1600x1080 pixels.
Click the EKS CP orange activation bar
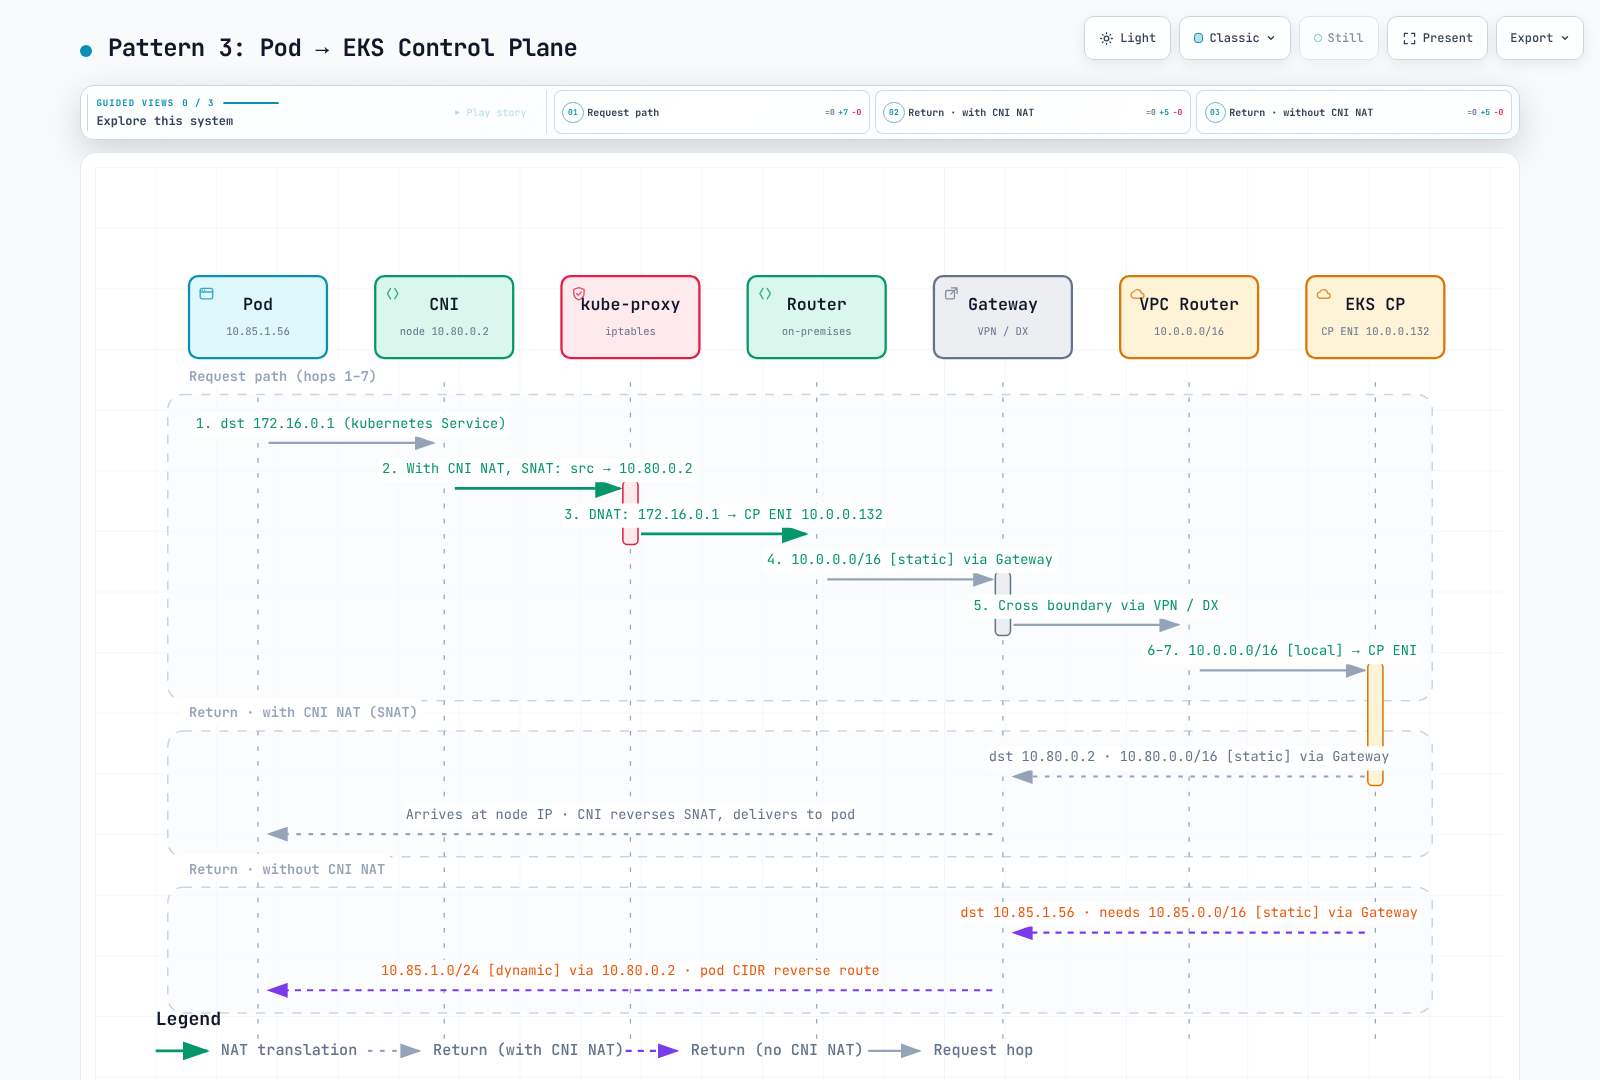1375,725
